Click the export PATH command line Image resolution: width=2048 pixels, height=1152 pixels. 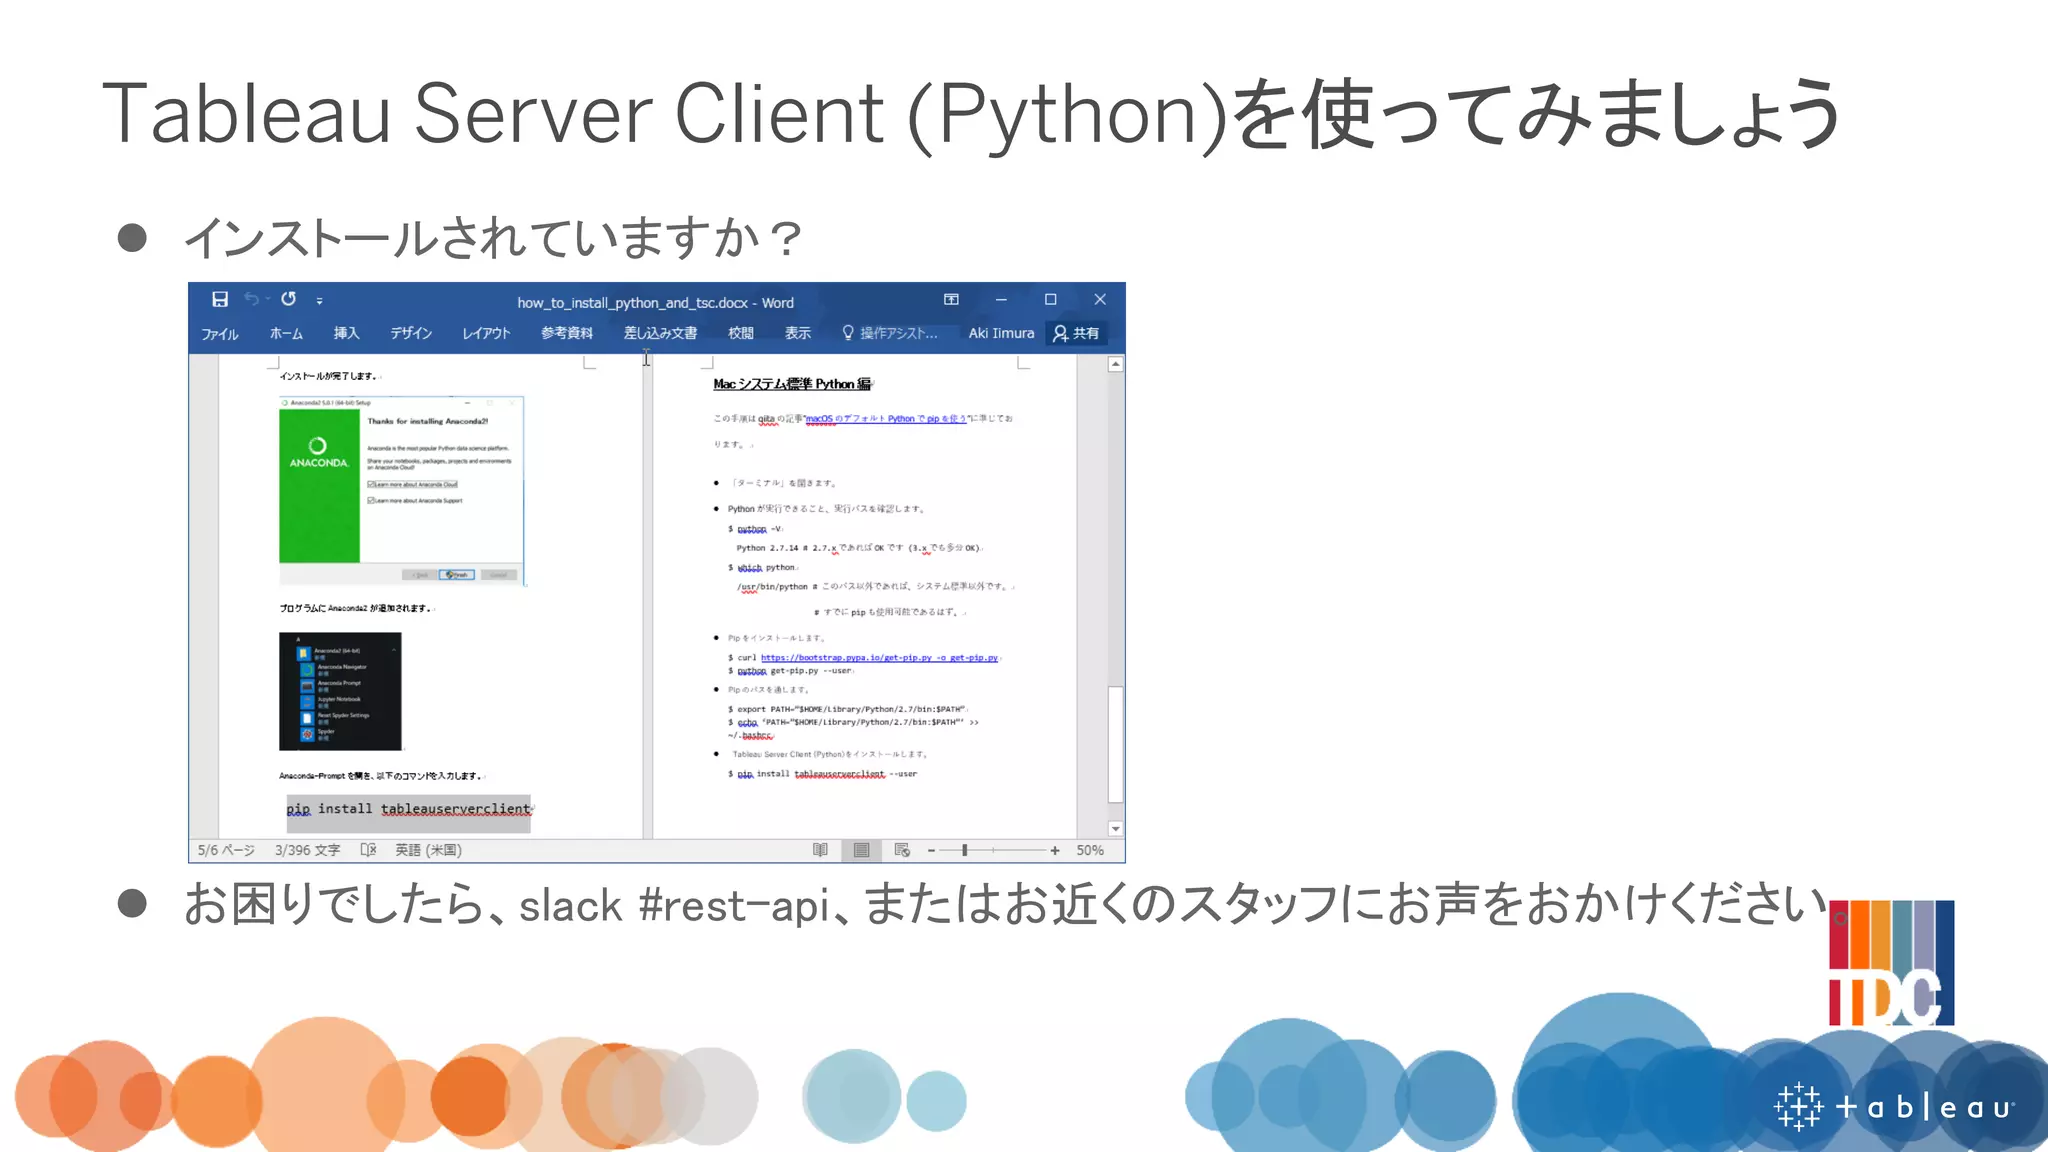click(848, 709)
